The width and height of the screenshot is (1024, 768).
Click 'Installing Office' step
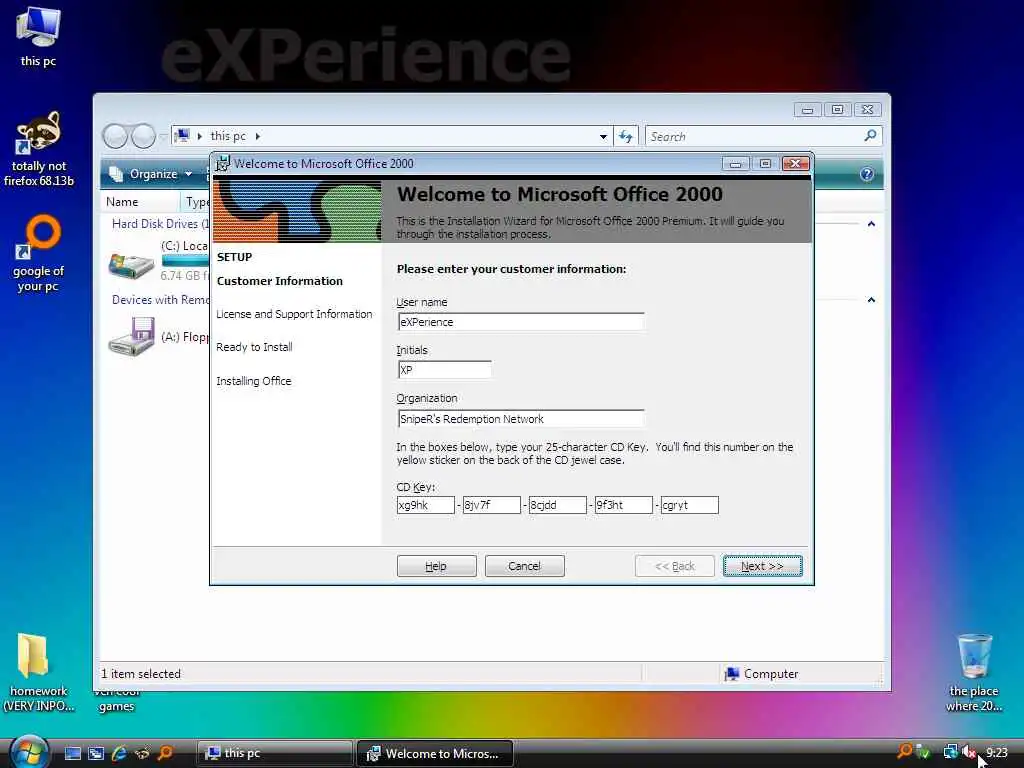pos(253,381)
